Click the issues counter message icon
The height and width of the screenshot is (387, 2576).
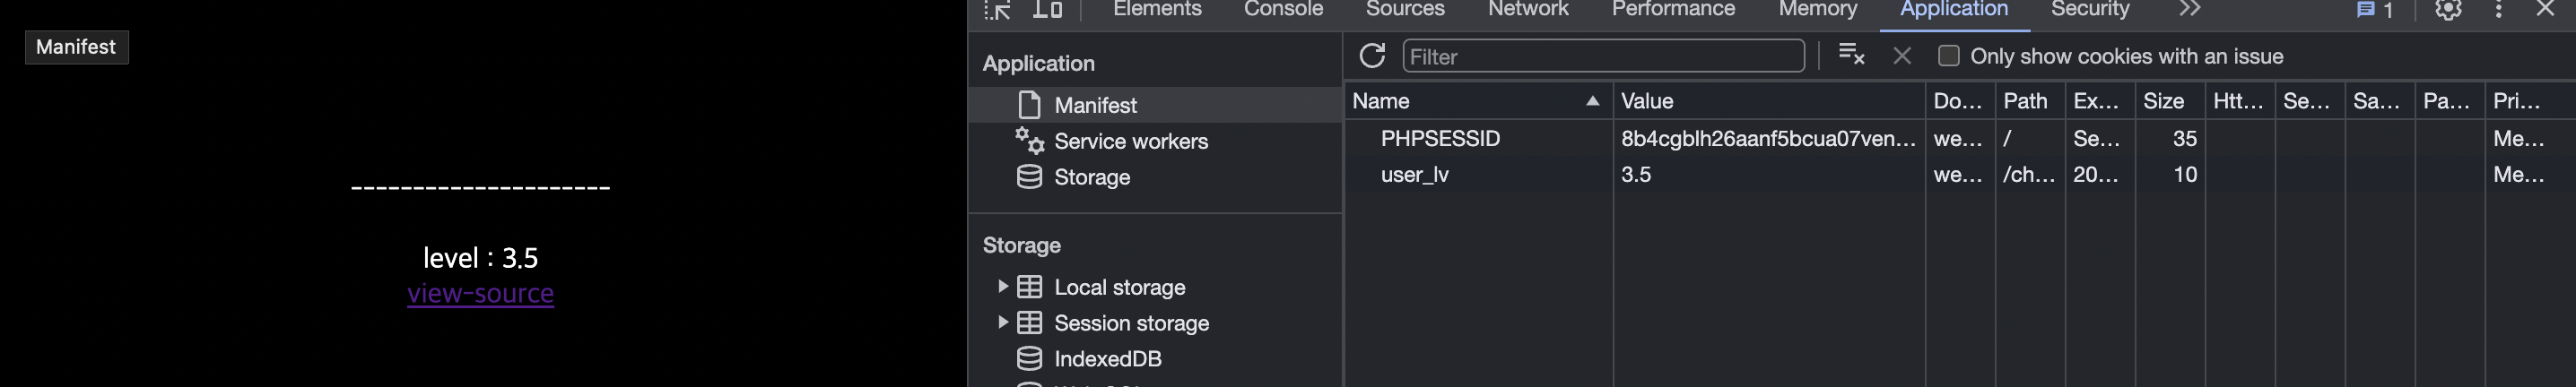[x=2366, y=10]
